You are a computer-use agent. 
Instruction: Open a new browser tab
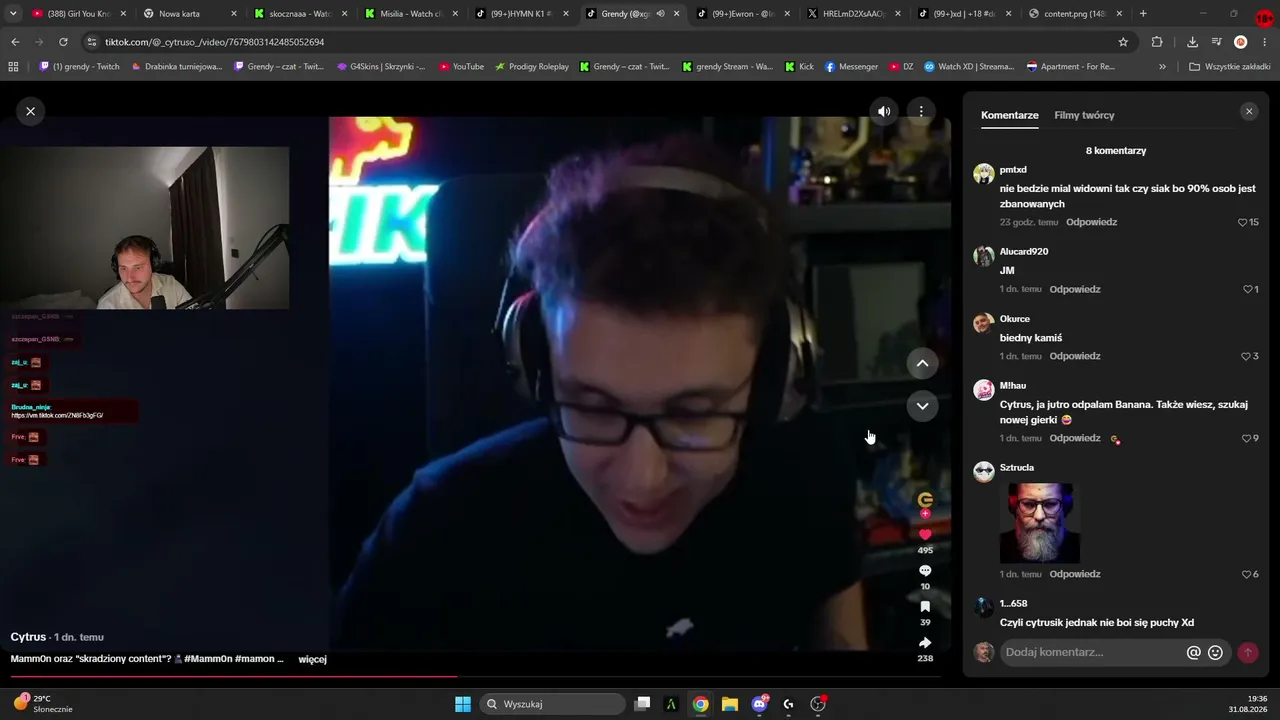click(x=1143, y=14)
